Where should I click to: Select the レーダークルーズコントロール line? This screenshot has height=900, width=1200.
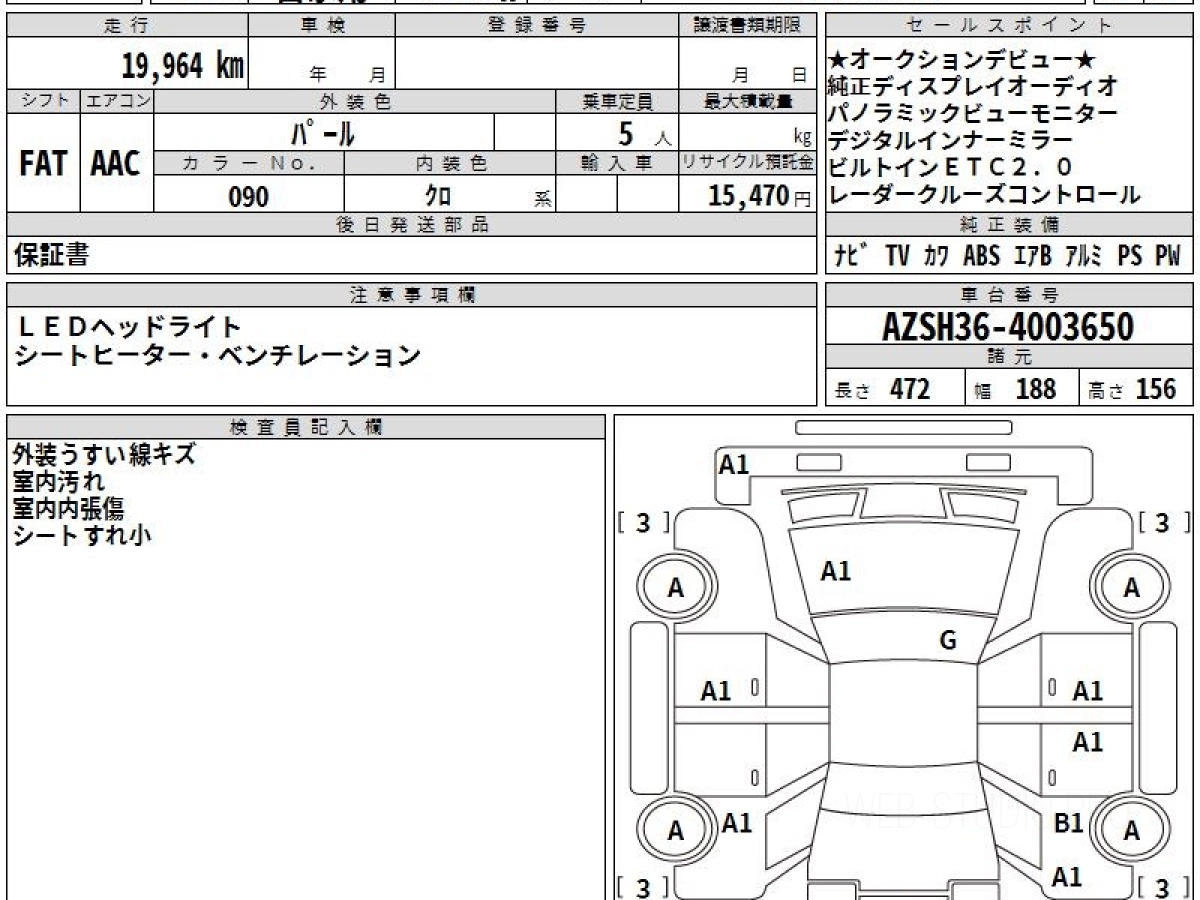click(984, 196)
